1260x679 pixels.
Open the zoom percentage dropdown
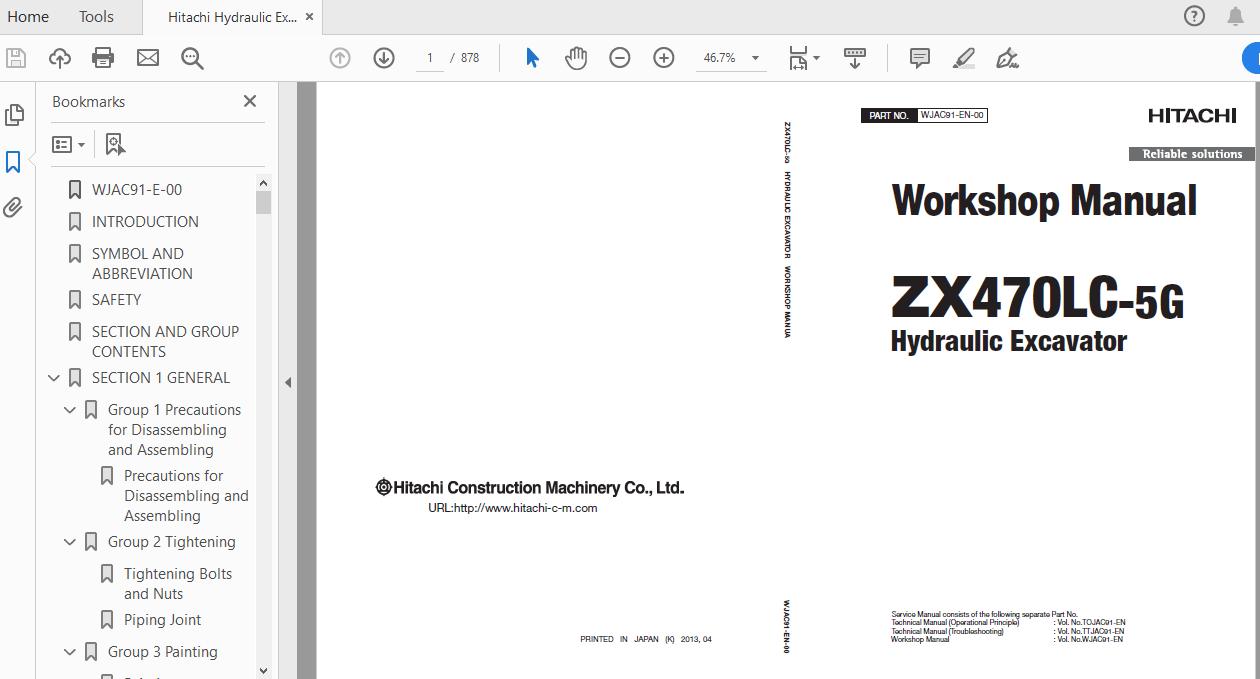pyautogui.click(x=756, y=57)
